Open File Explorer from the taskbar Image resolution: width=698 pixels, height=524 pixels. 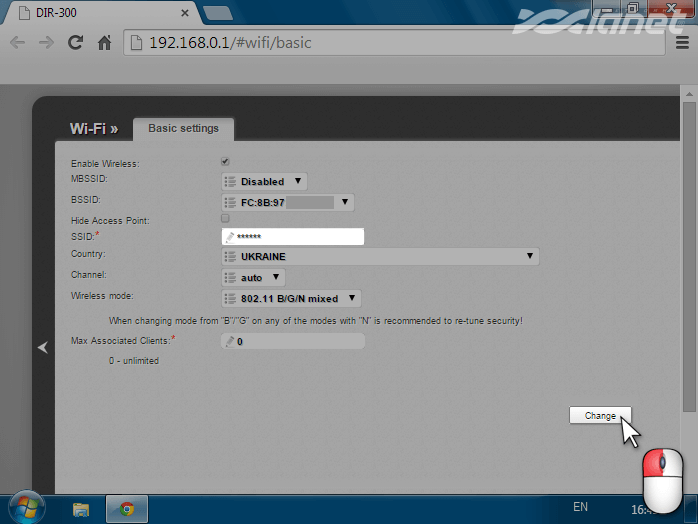click(x=81, y=509)
